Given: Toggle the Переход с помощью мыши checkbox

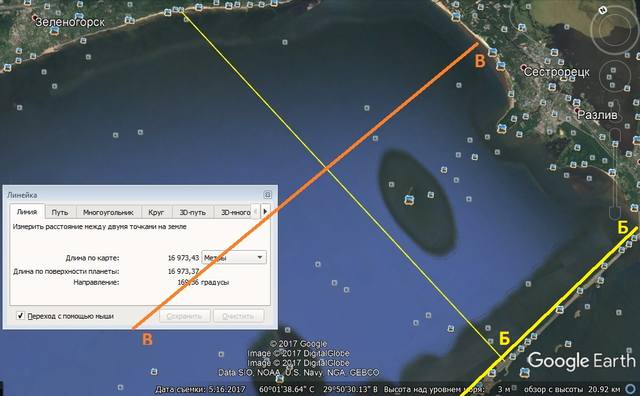Looking at the screenshot, I should 20,316.
